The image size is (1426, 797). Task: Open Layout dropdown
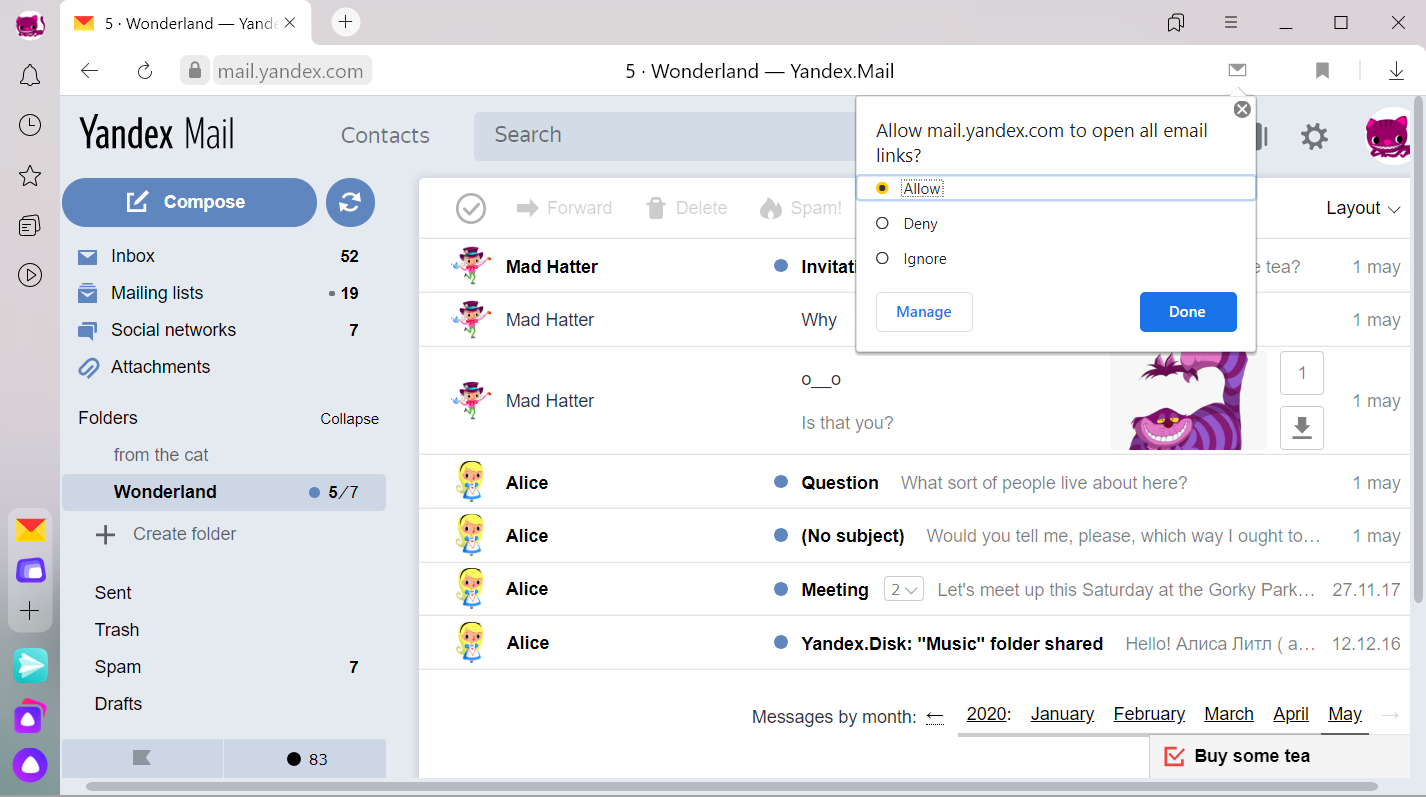tap(1363, 208)
